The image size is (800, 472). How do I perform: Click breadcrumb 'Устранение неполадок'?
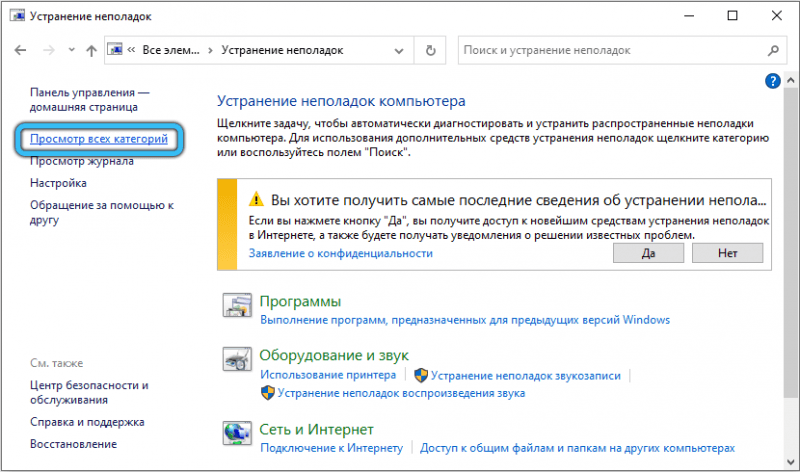tap(282, 50)
